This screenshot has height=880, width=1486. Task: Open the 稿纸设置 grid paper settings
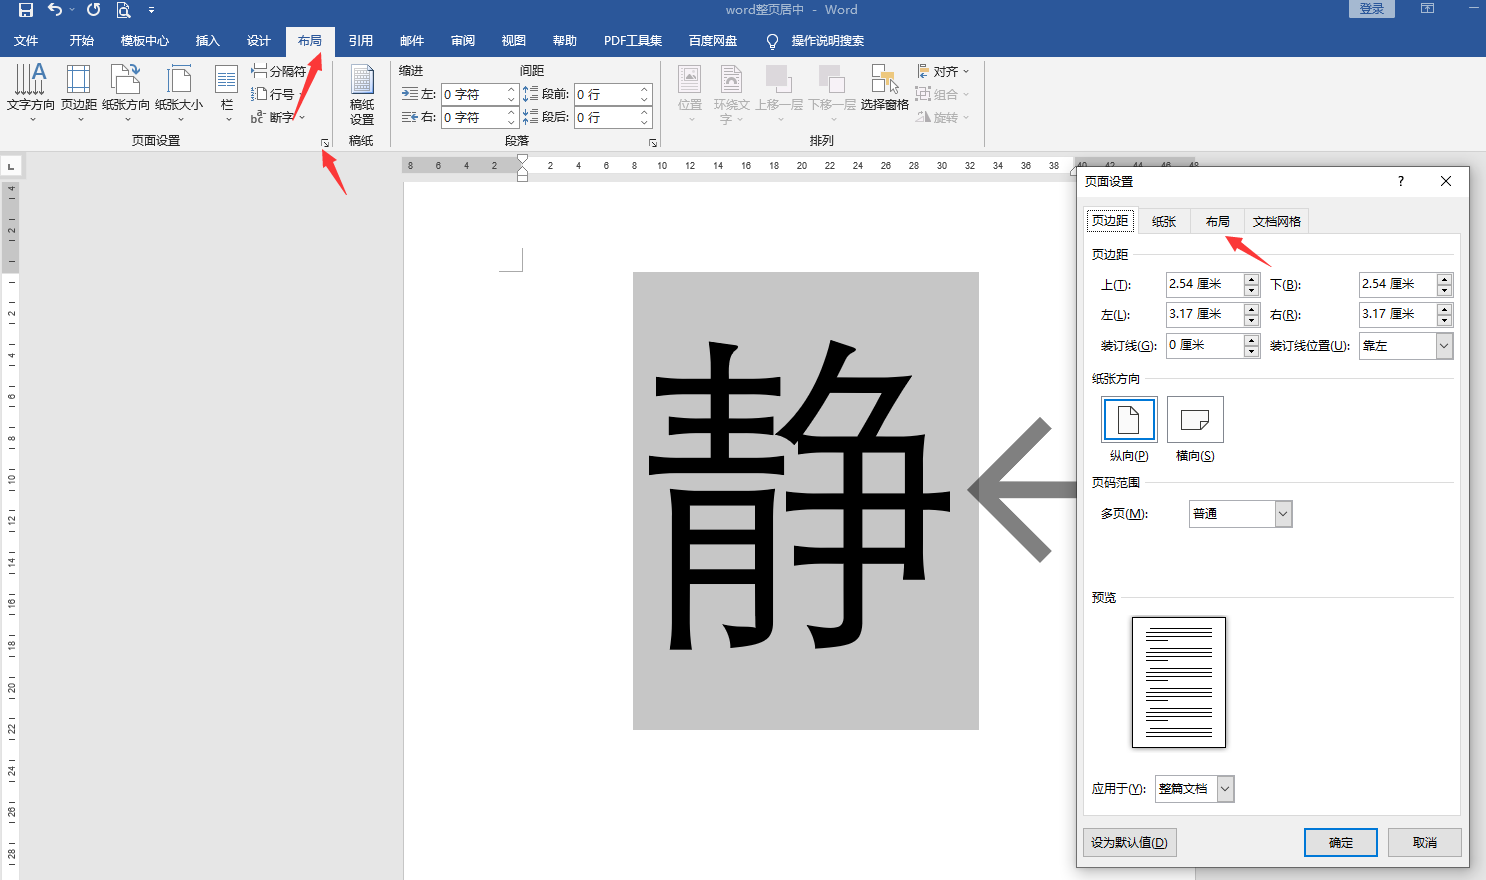pyautogui.click(x=361, y=93)
